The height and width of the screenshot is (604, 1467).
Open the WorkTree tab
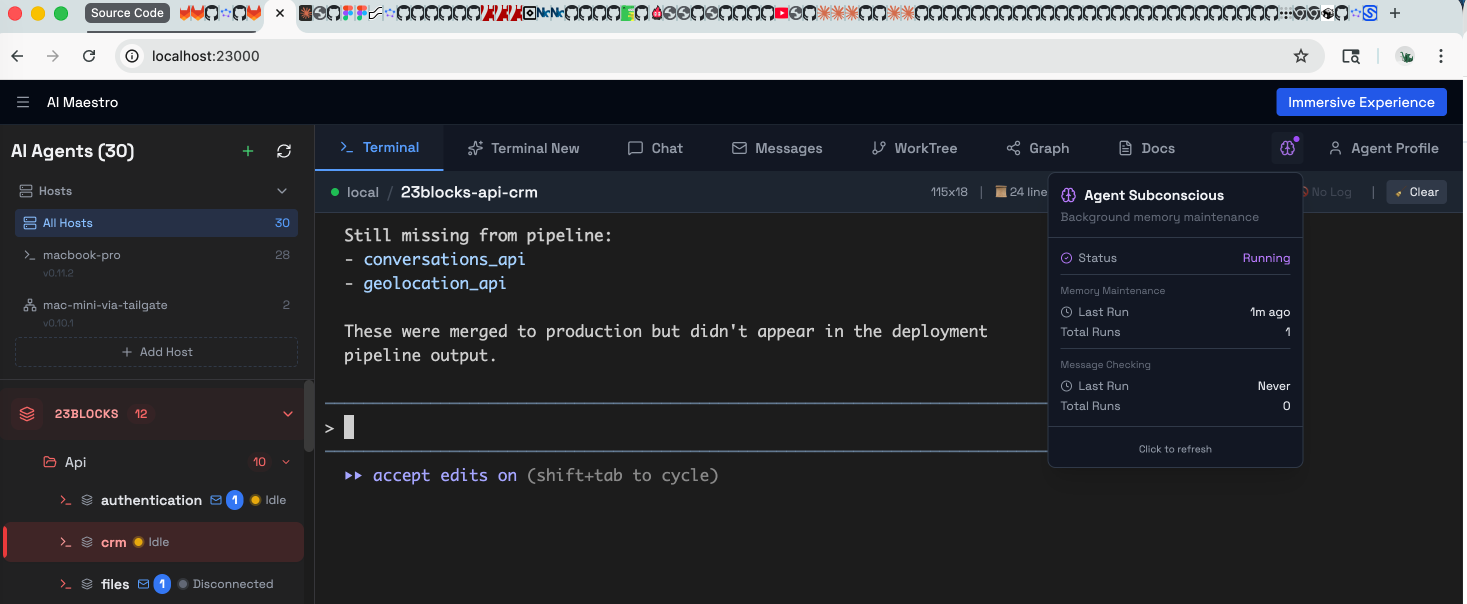[914, 148]
